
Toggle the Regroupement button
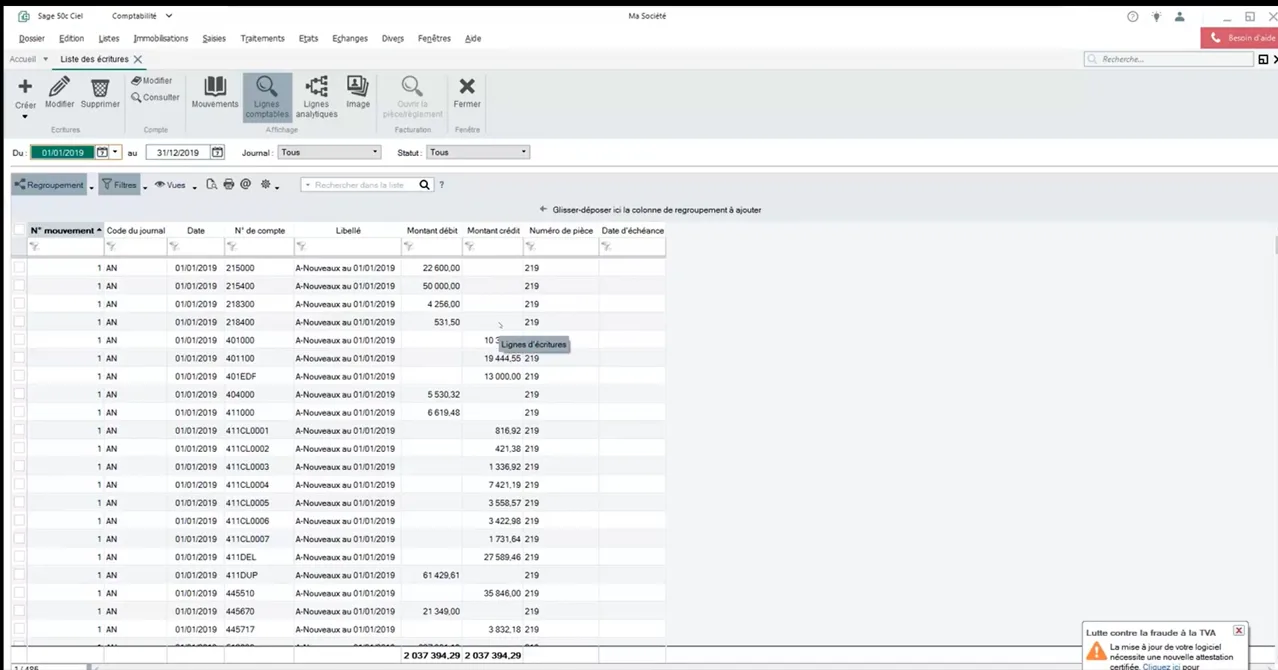[49, 185]
